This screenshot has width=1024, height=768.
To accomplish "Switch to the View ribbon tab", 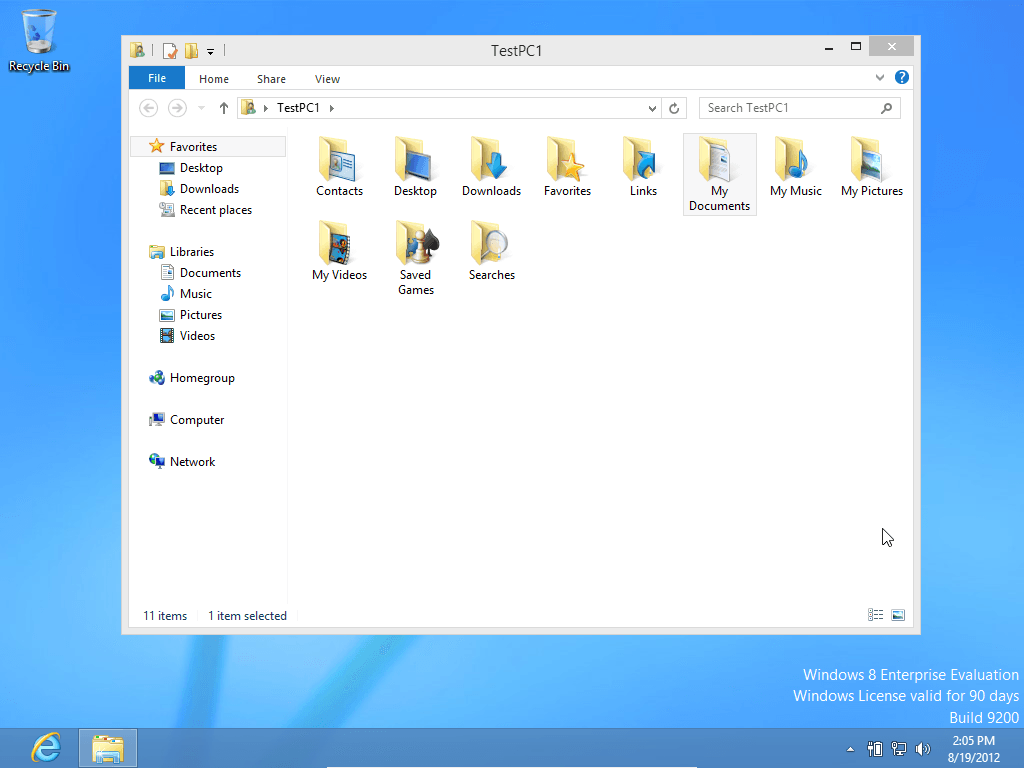I will pyautogui.click(x=327, y=78).
